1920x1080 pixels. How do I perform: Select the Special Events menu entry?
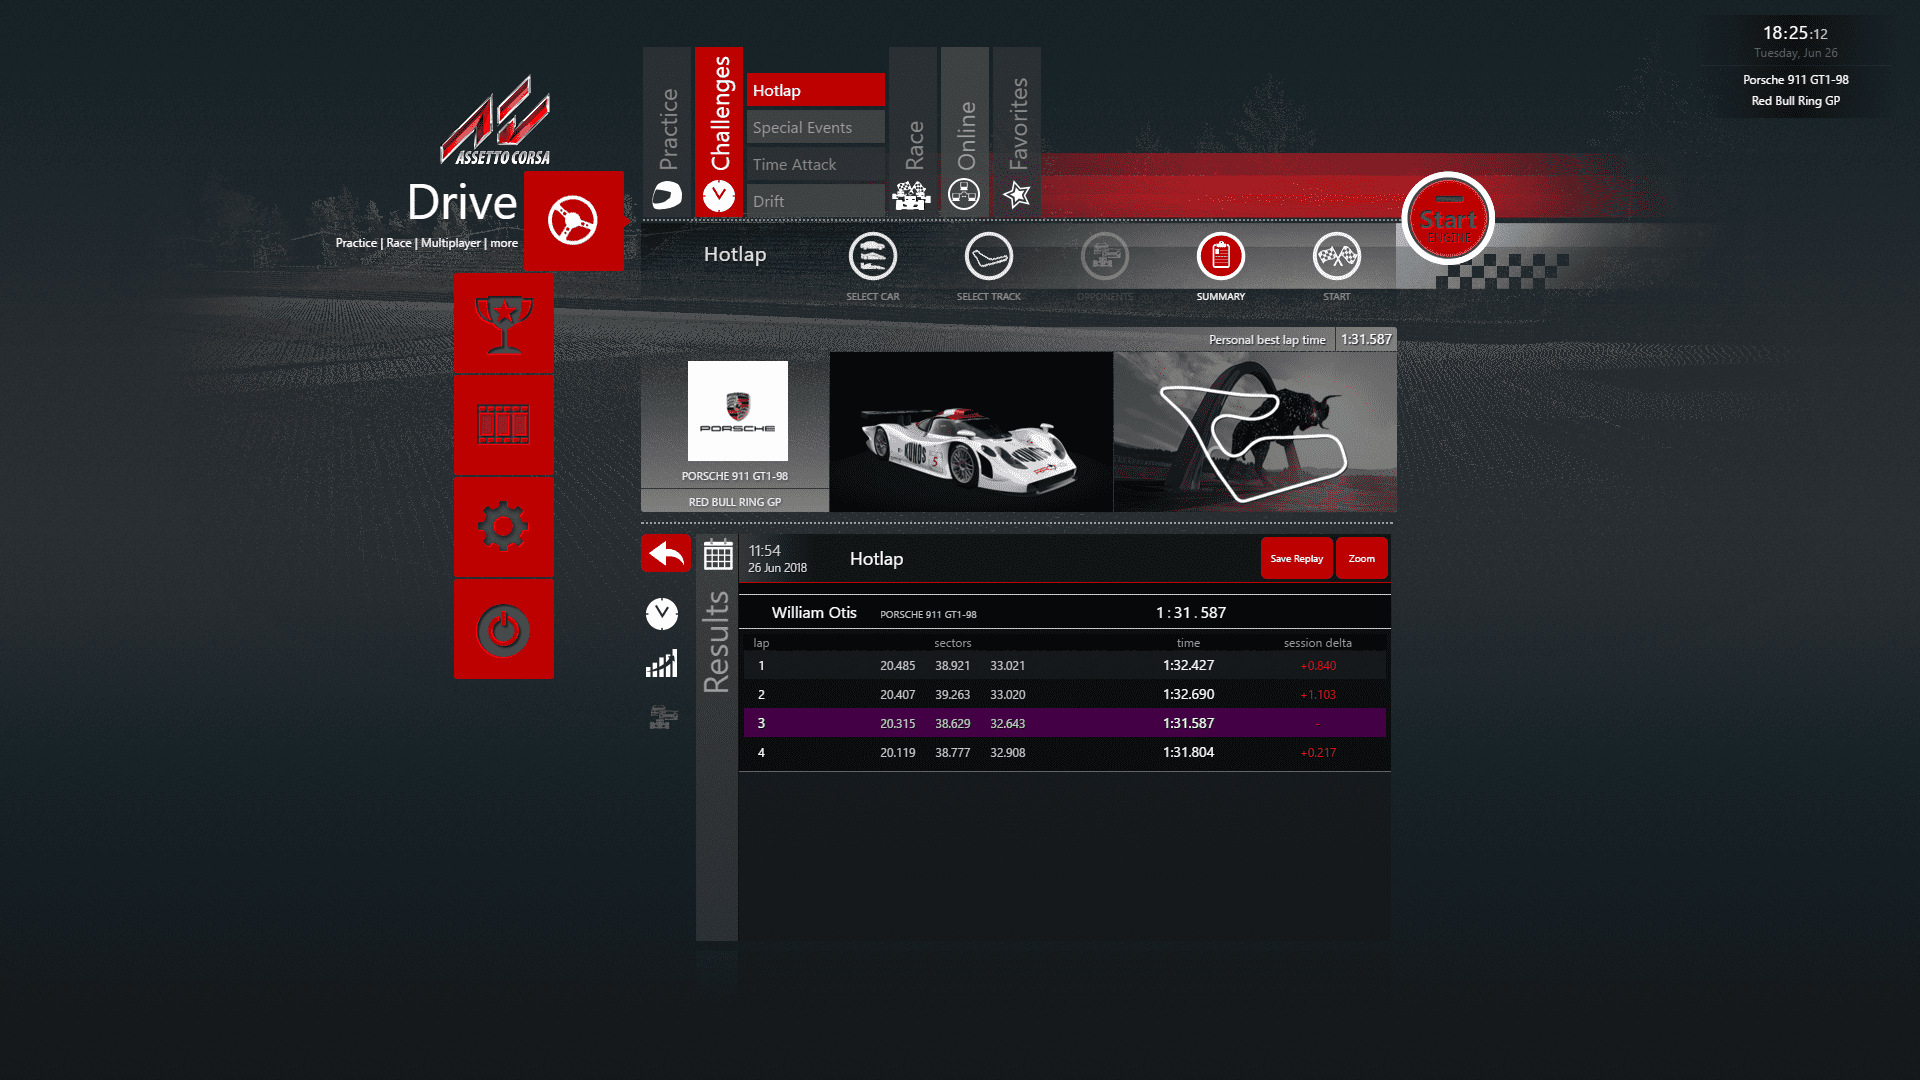coord(816,127)
